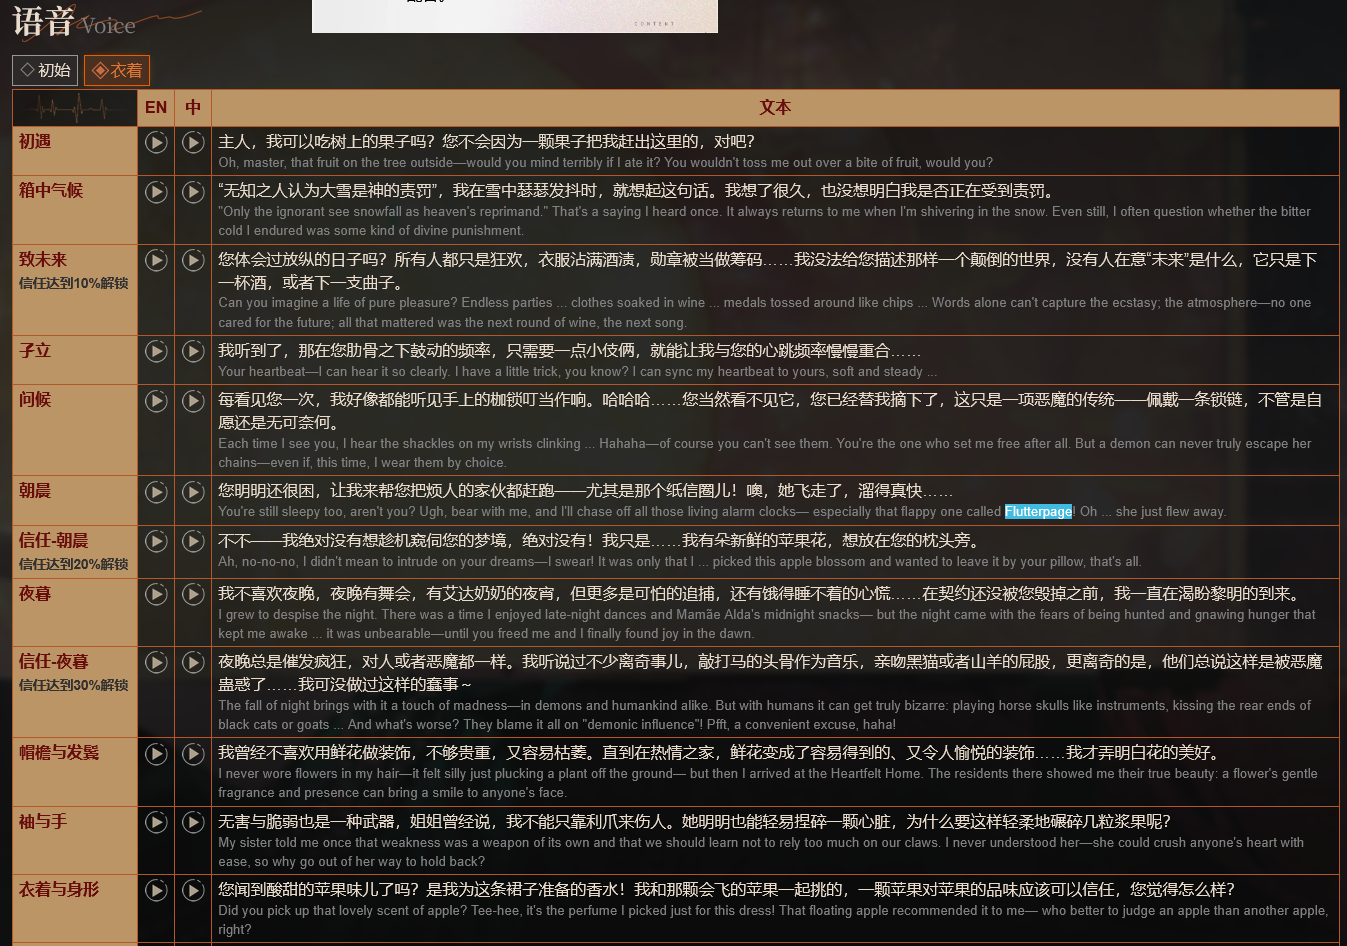This screenshot has width=1347, height=946.
Task: Click the Chinese line starting 我不喜欢夜晚
Action: pyautogui.click(x=759, y=594)
